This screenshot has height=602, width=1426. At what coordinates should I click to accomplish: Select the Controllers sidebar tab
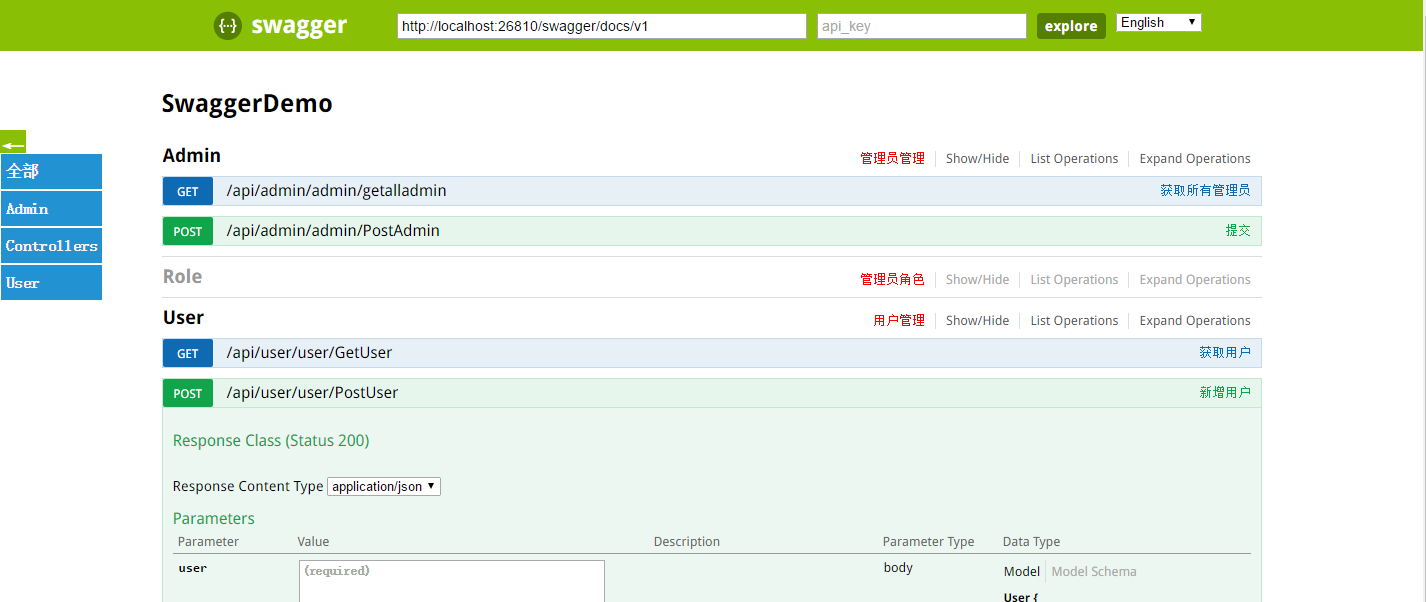click(51, 245)
